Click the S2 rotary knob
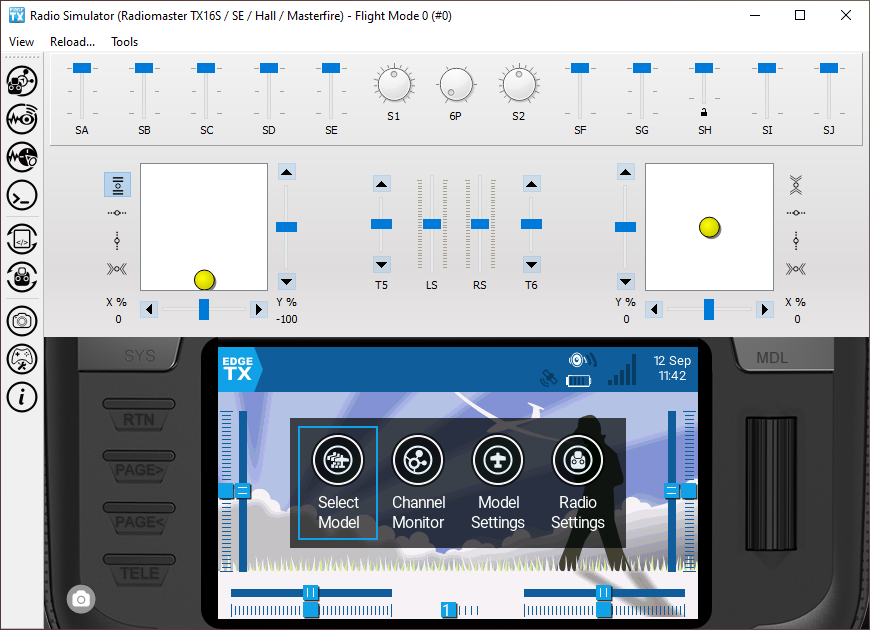This screenshot has width=870, height=630. [x=519, y=84]
